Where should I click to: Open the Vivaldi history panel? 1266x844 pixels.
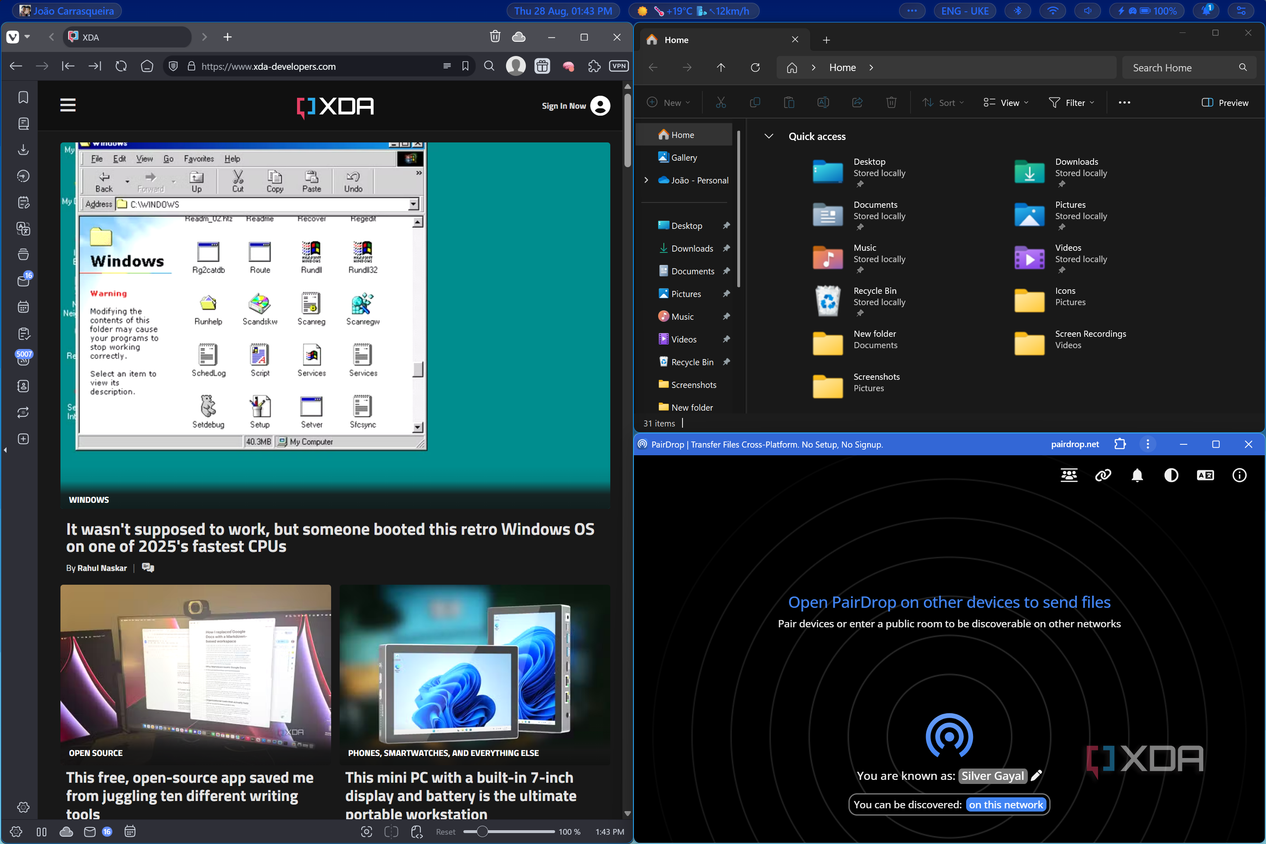click(23, 176)
